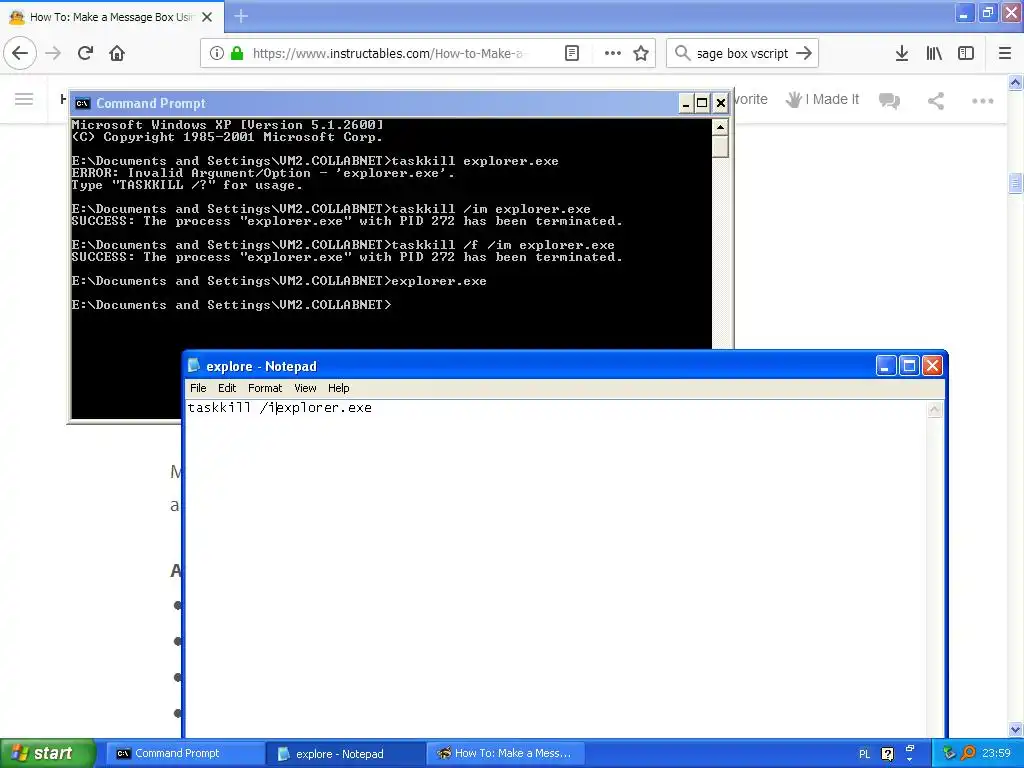Screen dimensions: 1024x768
Task: Maximize the Notepad window
Action: point(909,366)
